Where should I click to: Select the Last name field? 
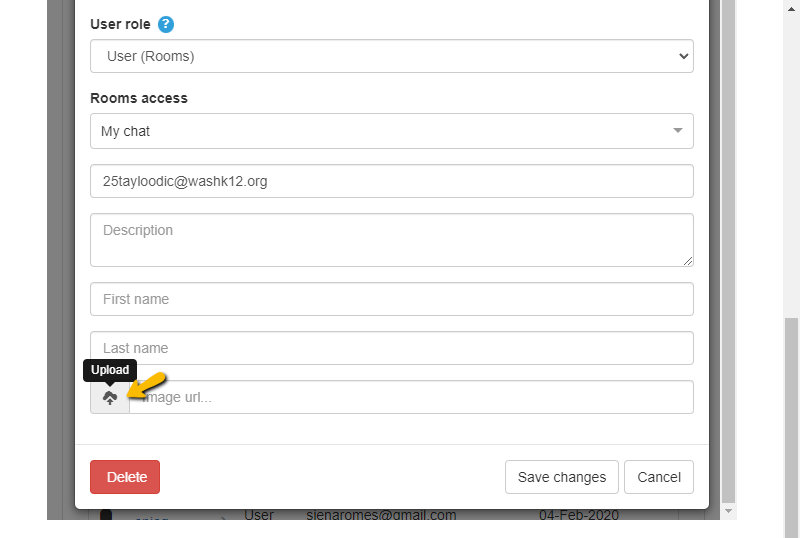tap(391, 348)
